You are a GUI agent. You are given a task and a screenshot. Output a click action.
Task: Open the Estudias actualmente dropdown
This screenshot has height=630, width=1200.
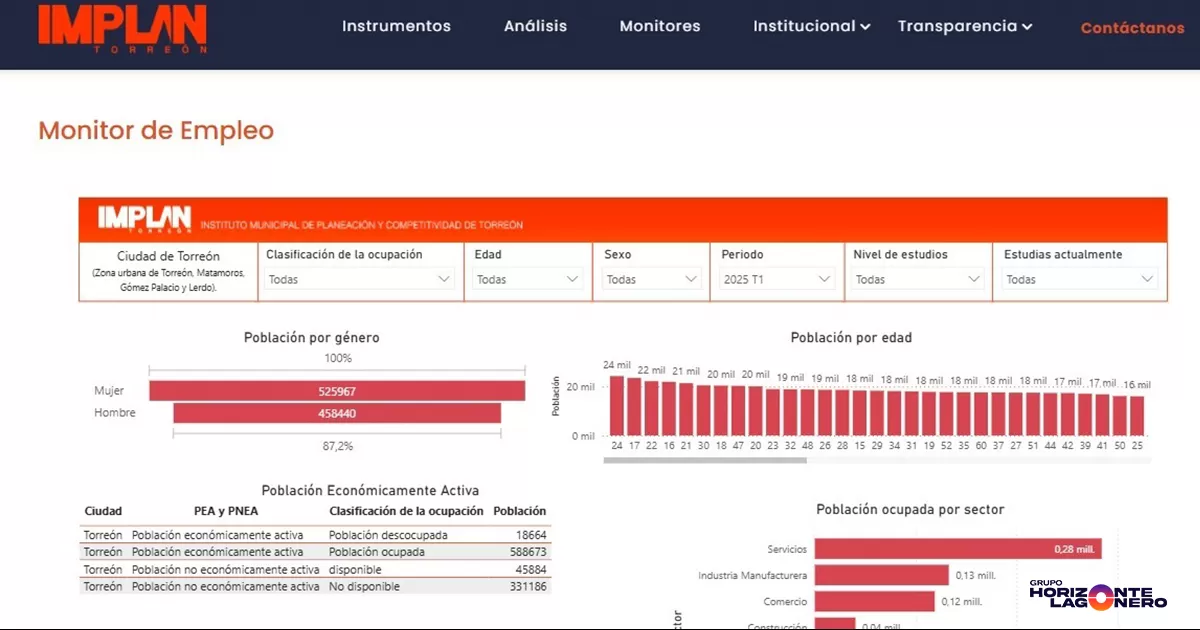coord(1078,279)
